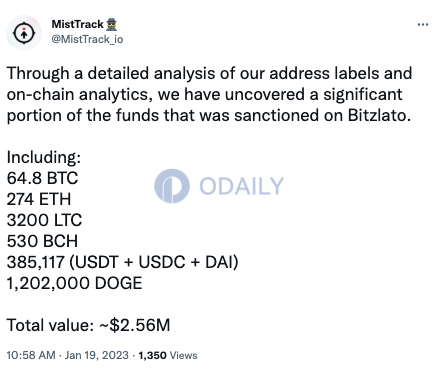Click the 385,117 (USDT + USDC + DAI) line
The height and width of the screenshot is (373, 439).
click(123, 262)
